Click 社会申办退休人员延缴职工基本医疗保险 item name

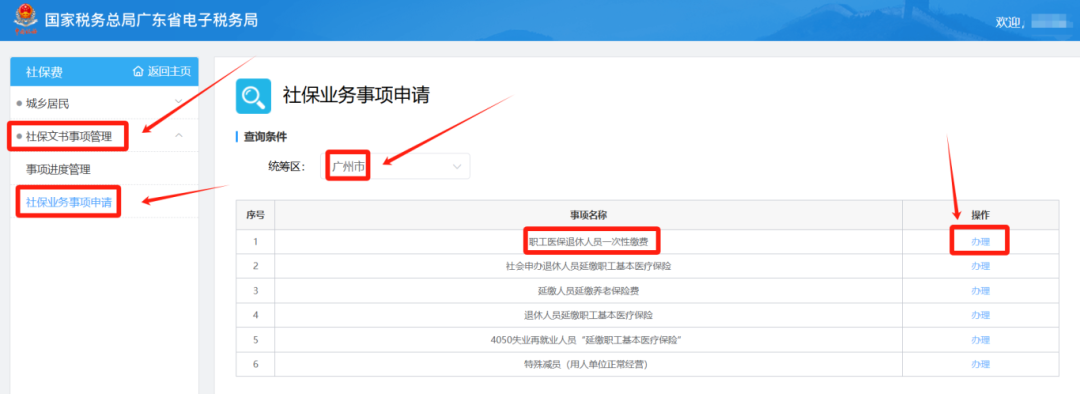(588, 266)
